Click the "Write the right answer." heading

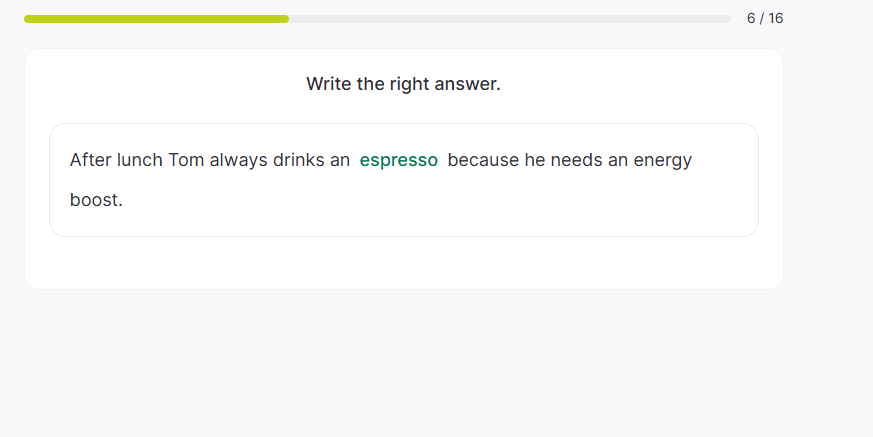click(x=403, y=84)
